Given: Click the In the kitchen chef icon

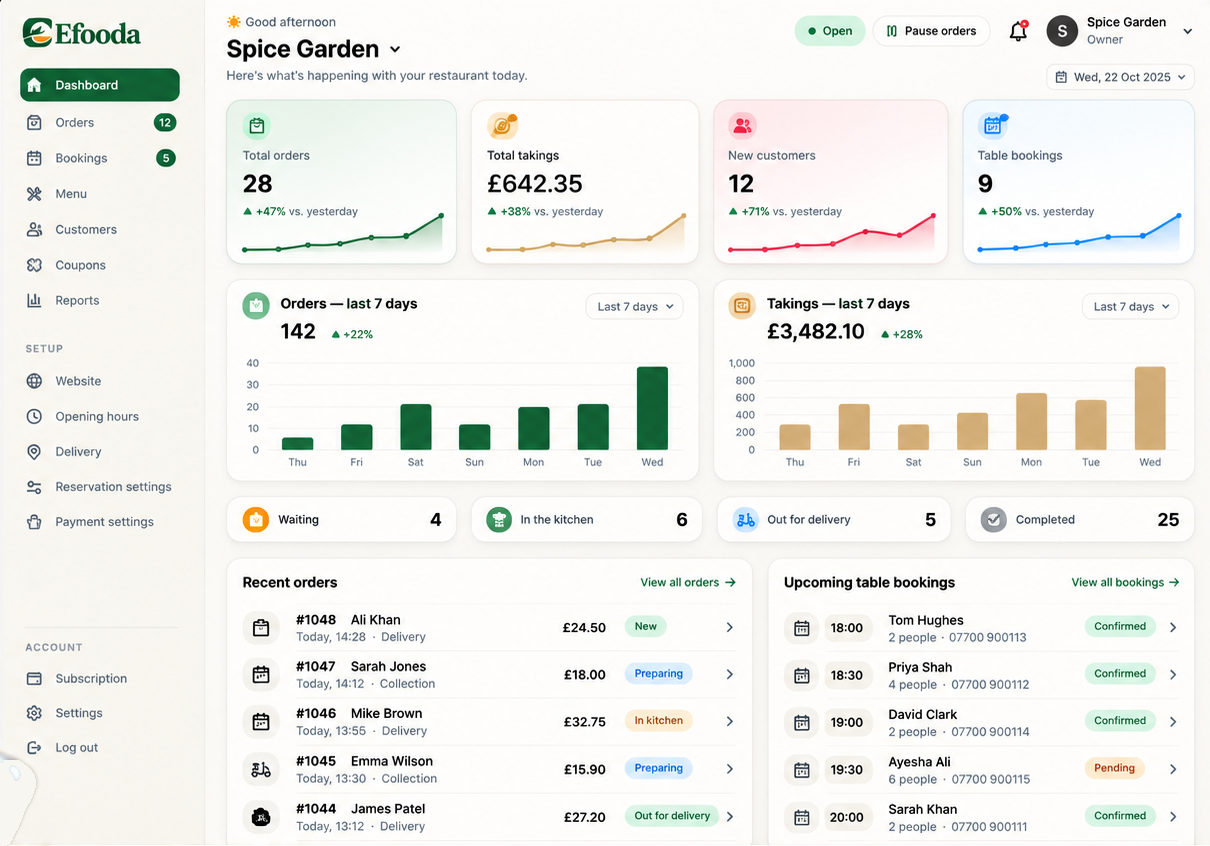Looking at the screenshot, I should 499,520.
